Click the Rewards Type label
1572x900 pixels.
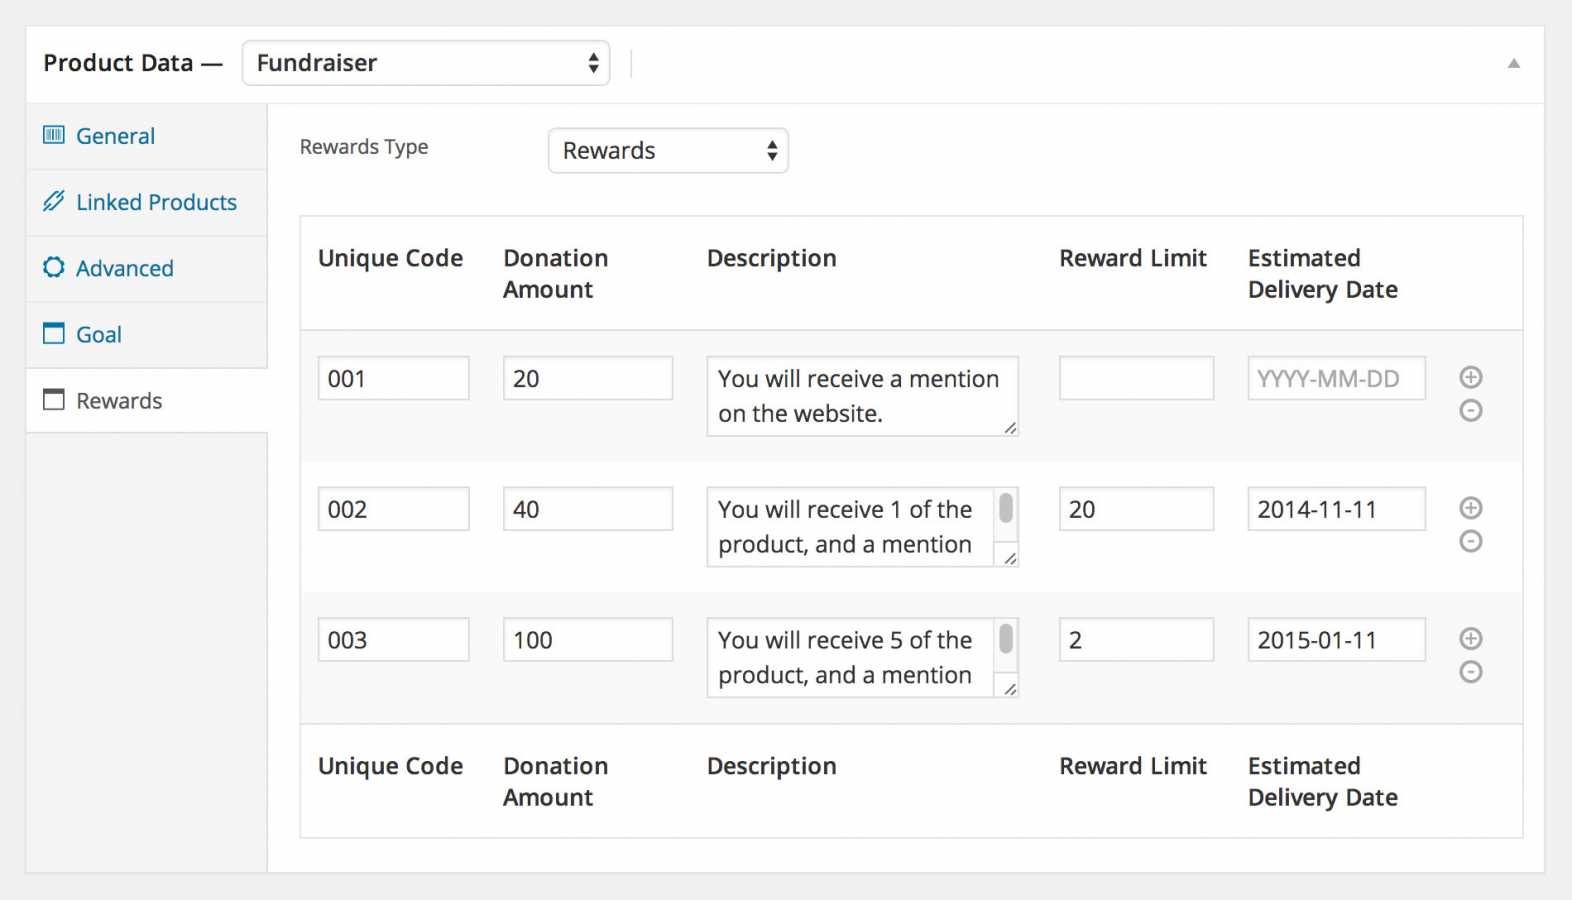pyautogui.click(x=364, y=147)
